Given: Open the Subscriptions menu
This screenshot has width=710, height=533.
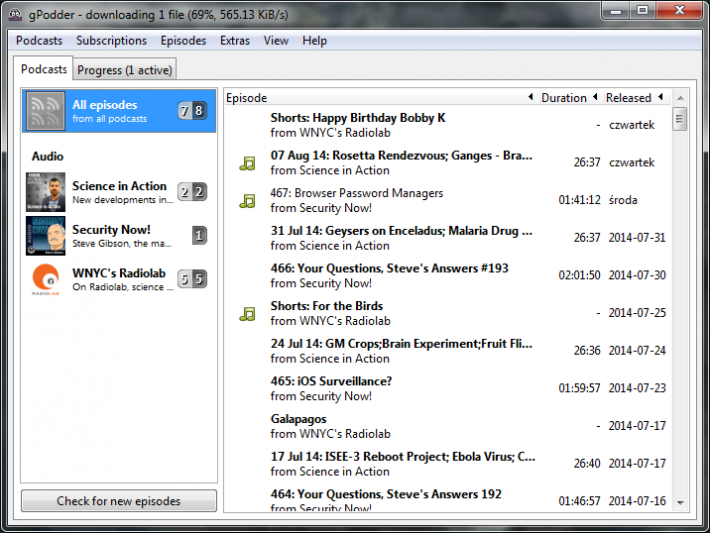Looking at the screenshot, I should 111,41.
